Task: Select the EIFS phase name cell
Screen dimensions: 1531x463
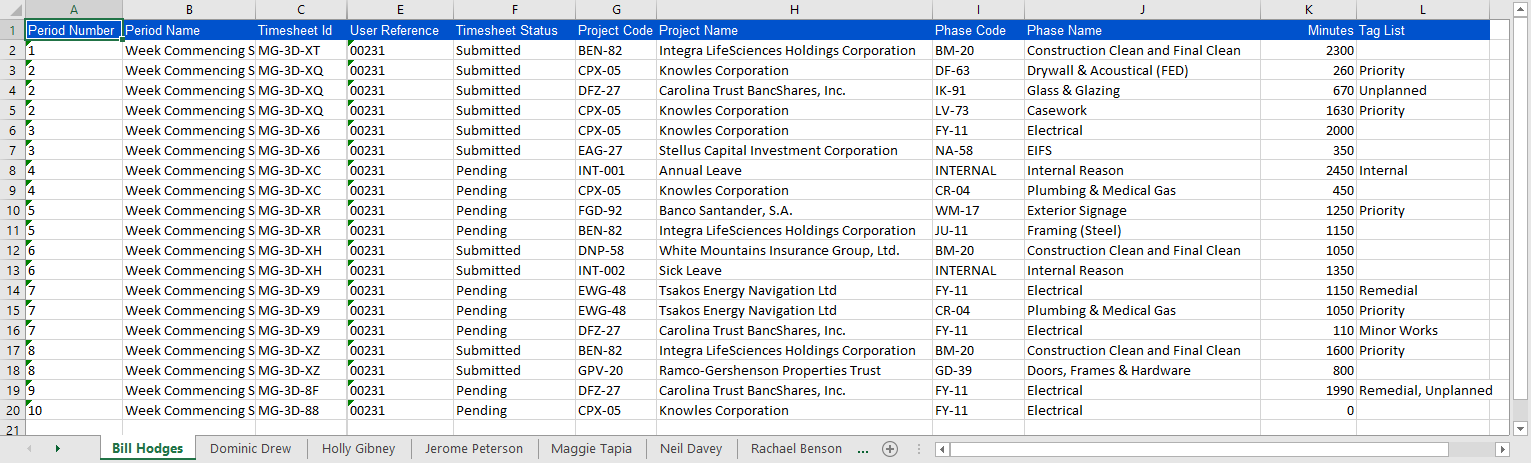Action: coord(1142,150)
